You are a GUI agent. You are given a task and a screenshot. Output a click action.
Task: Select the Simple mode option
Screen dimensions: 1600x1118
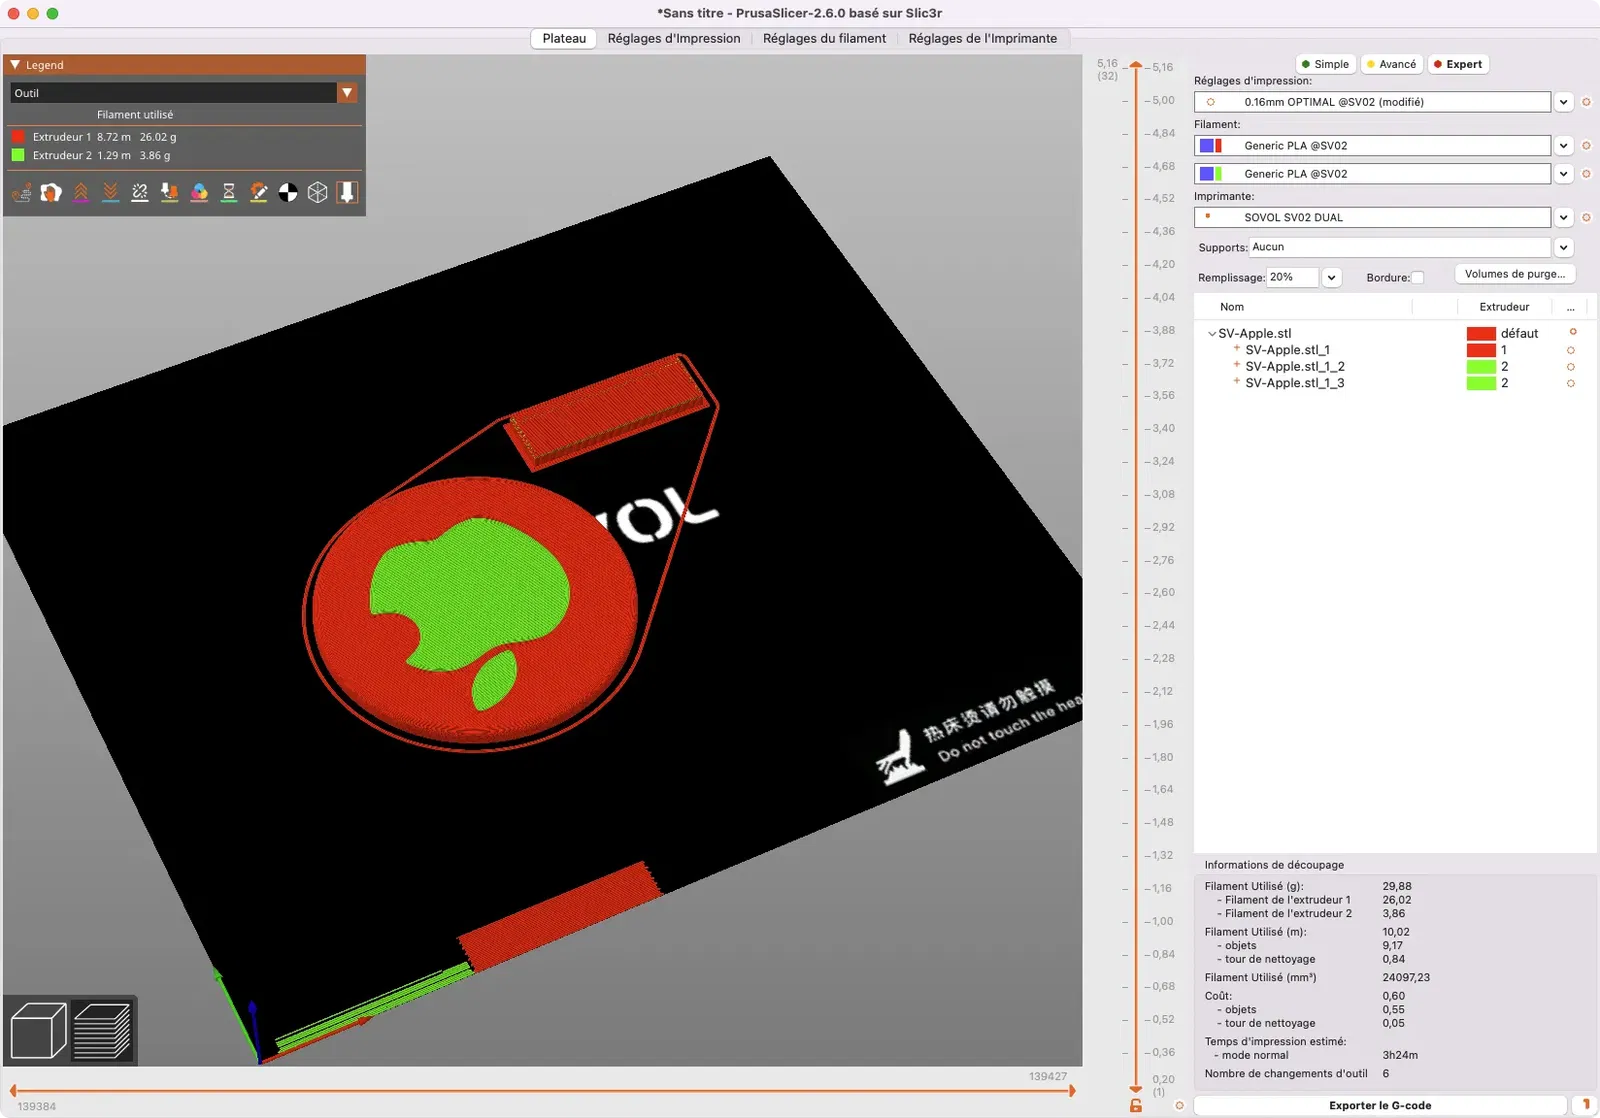tap(1324, 64)
